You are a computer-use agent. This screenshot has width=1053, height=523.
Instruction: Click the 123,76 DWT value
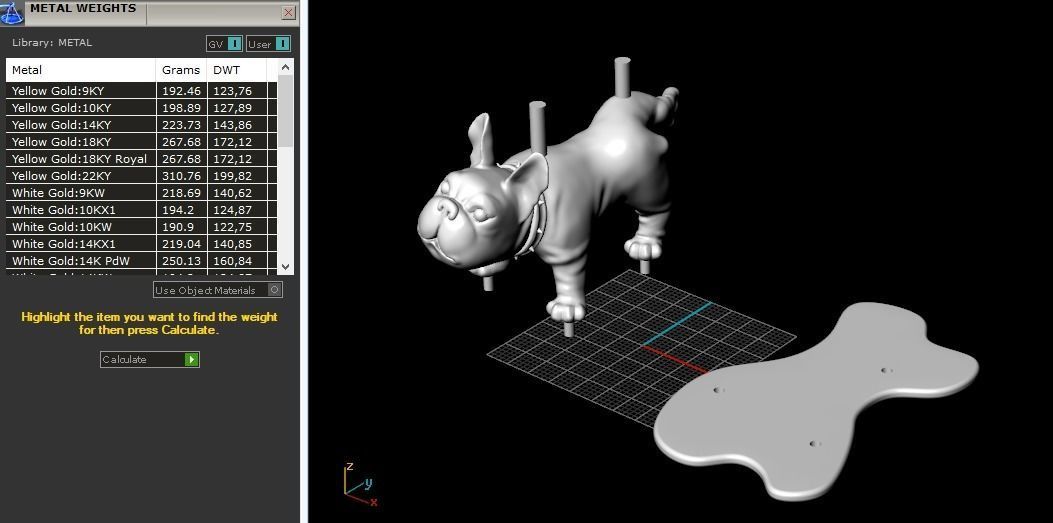point(232,91)
